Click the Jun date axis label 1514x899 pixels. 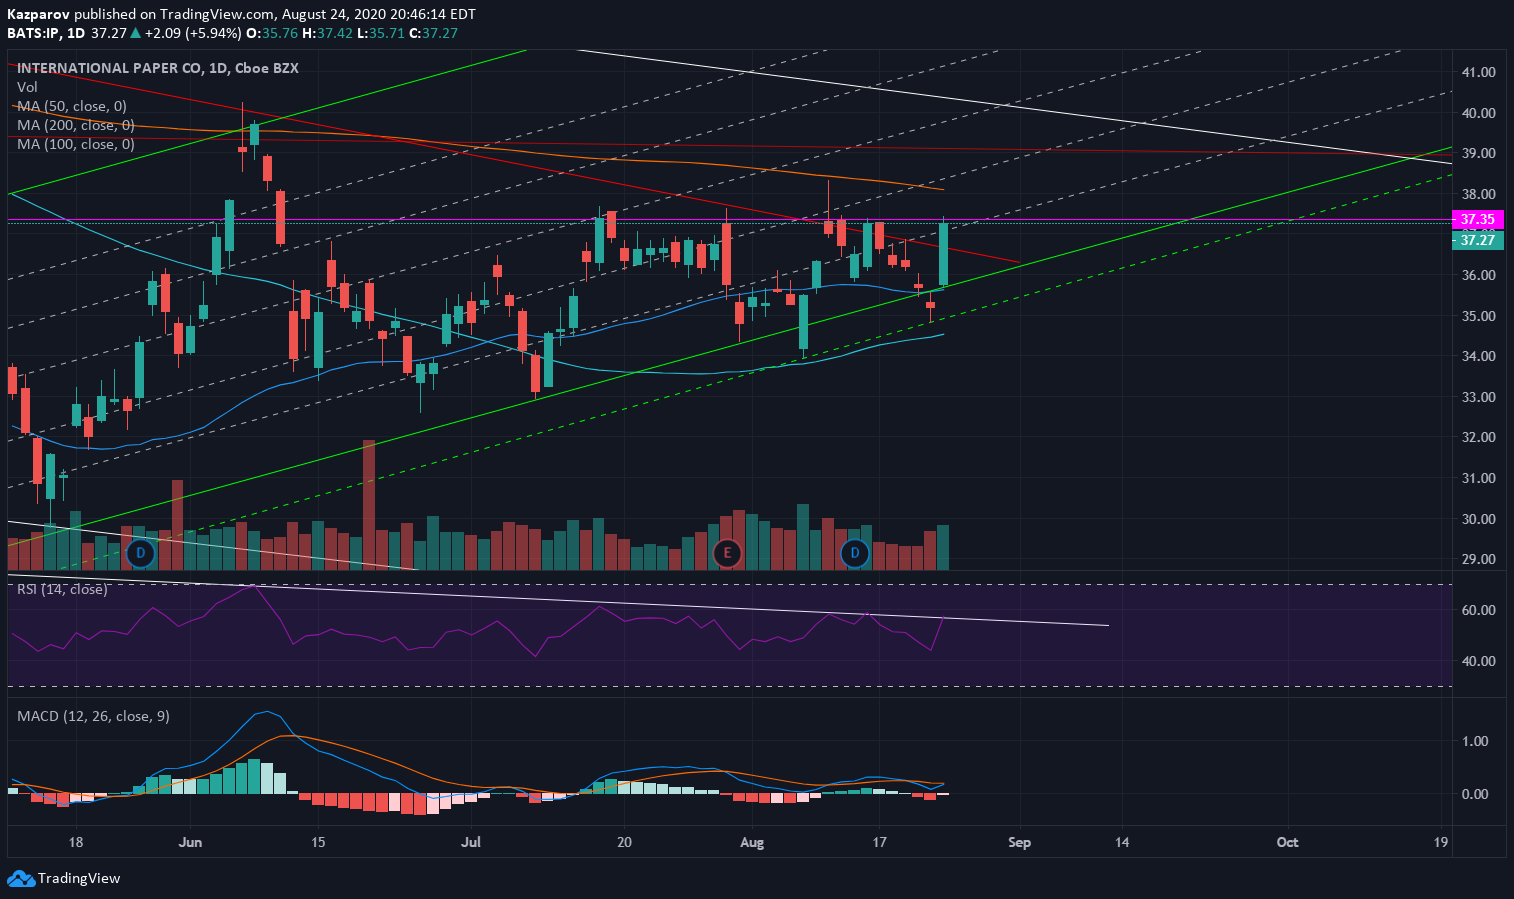tap(190, 842)
